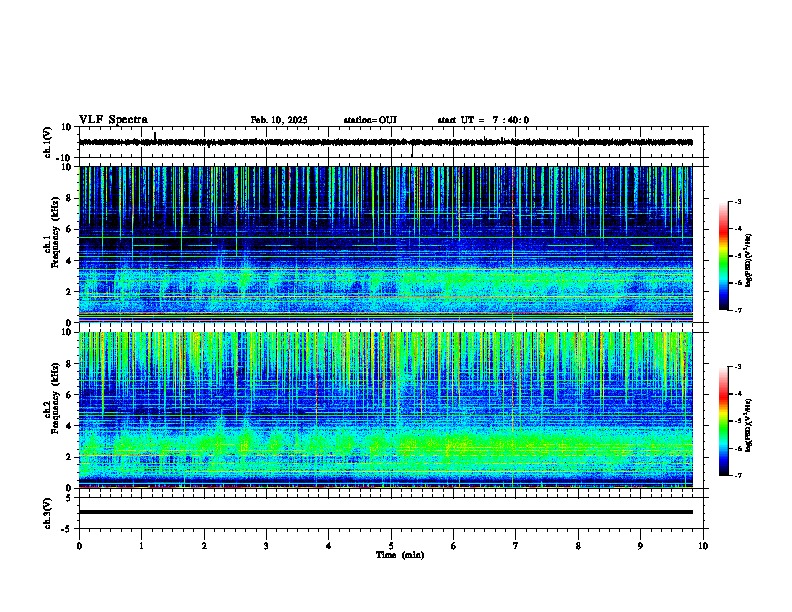The image size is (792, 612).
Task: Click the "8" kHz tick on ch.1 frequency axis
Action: pyautogui.click(x=69, y=198)
